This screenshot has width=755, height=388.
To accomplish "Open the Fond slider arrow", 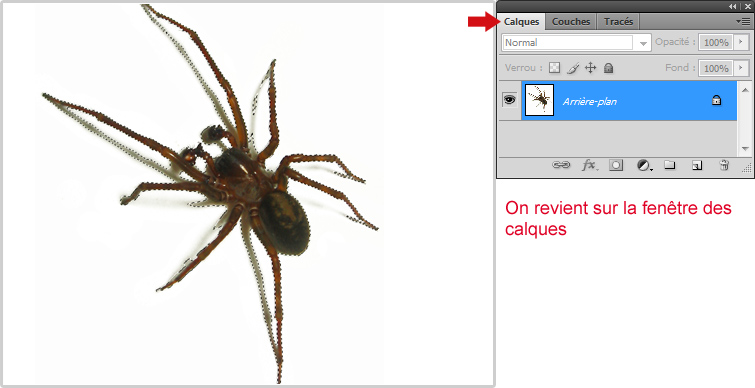I will click(742, 68).
